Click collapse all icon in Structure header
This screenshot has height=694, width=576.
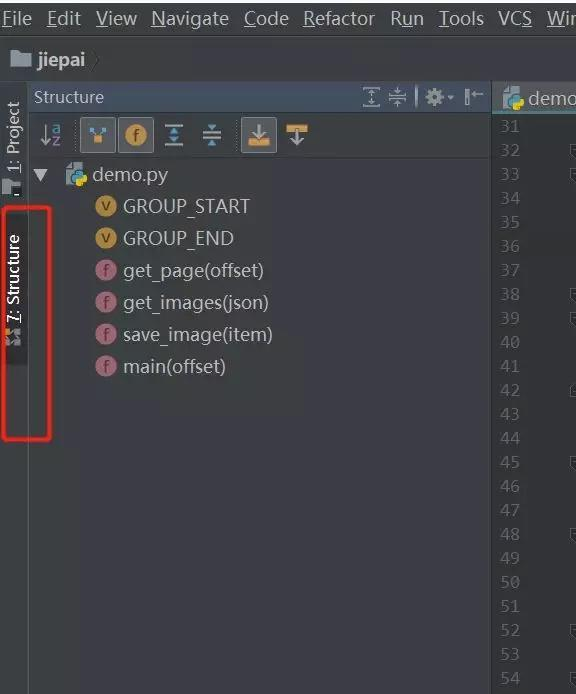pos(397,97)
